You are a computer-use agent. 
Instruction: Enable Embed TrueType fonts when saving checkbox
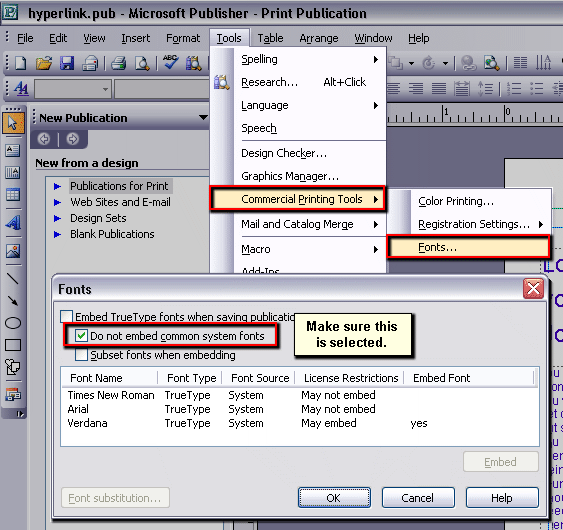[67, 316]
